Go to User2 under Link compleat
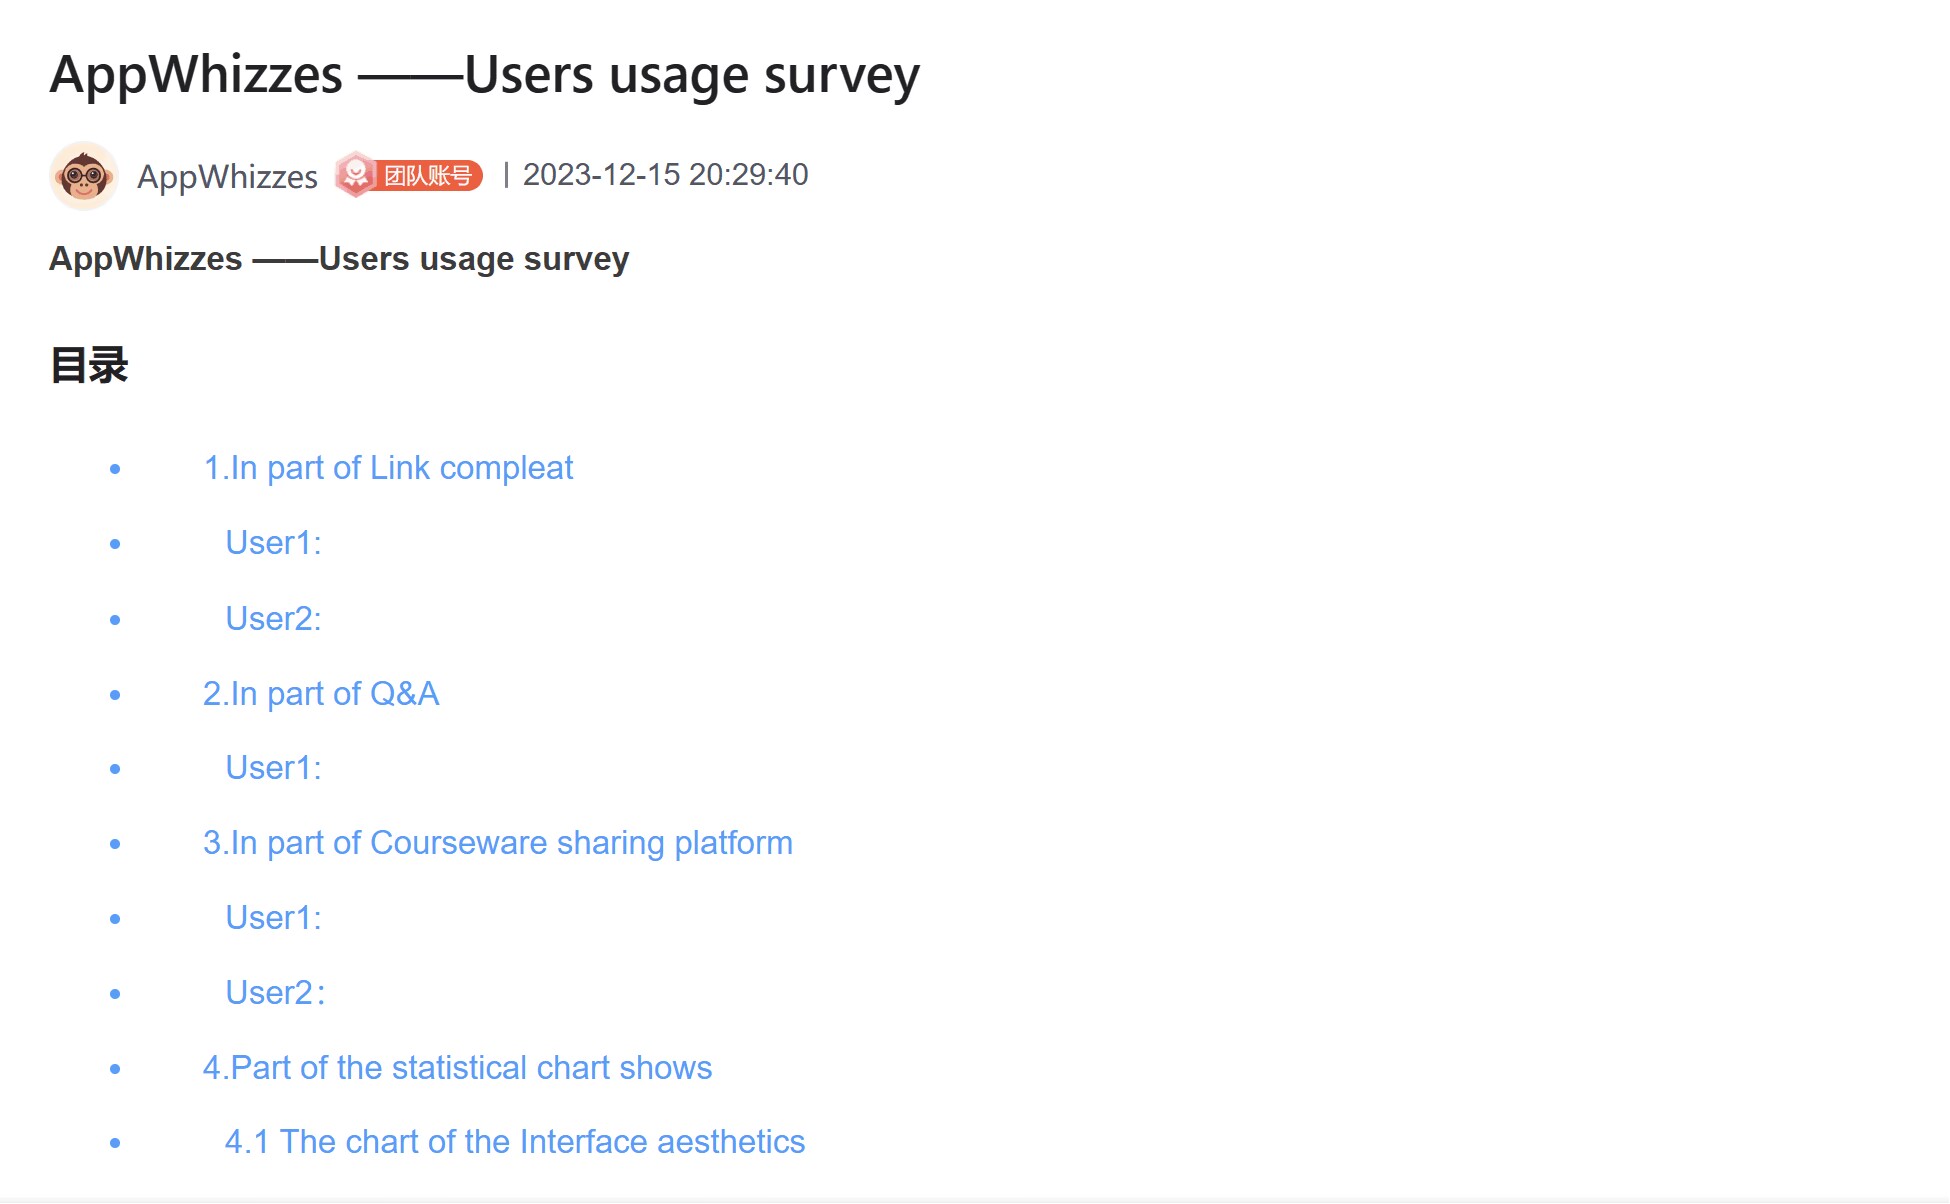This screenshot has height=1204, width=1950. pos(274,619)
